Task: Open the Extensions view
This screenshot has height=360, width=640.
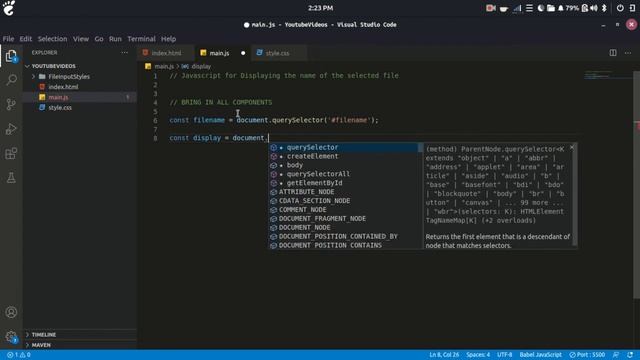Action: point(11,153)
